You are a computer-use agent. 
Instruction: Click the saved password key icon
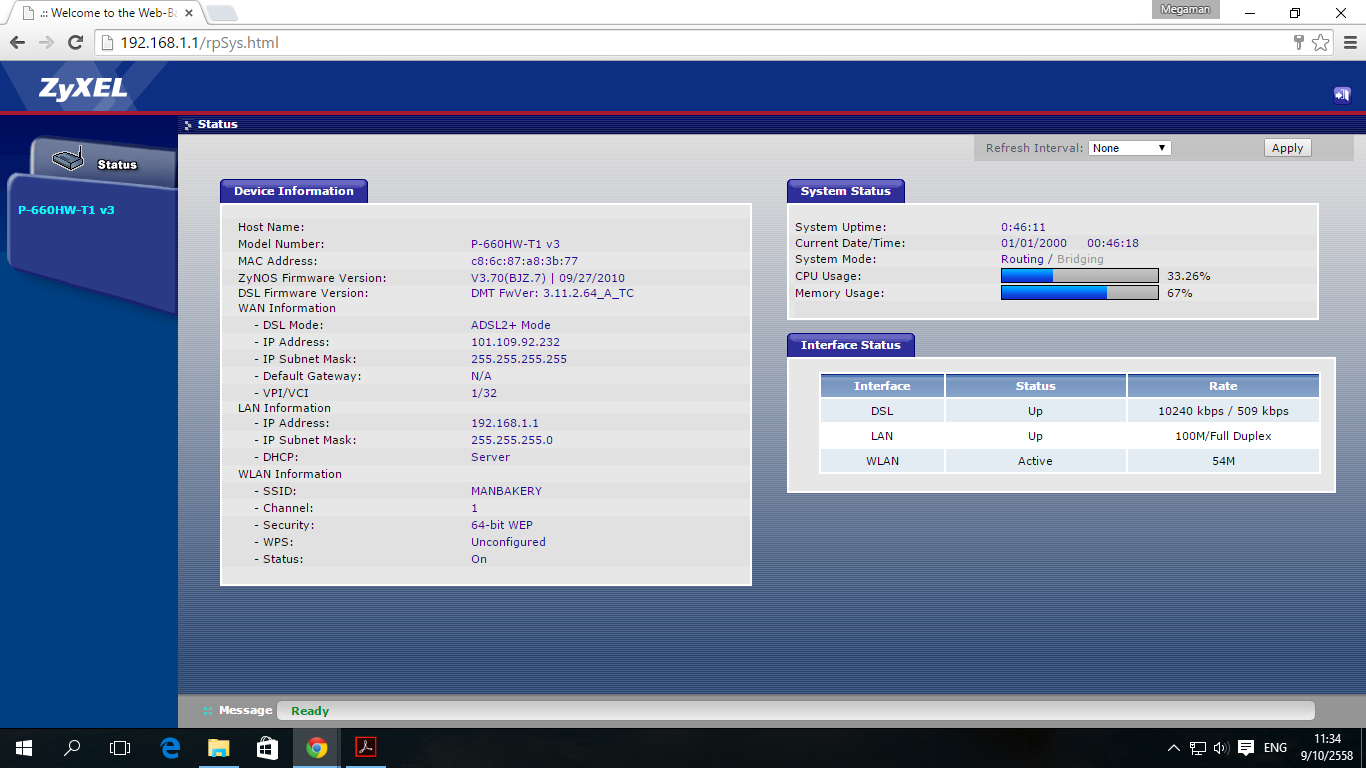pyautogui.click(x=1299, y=42)
